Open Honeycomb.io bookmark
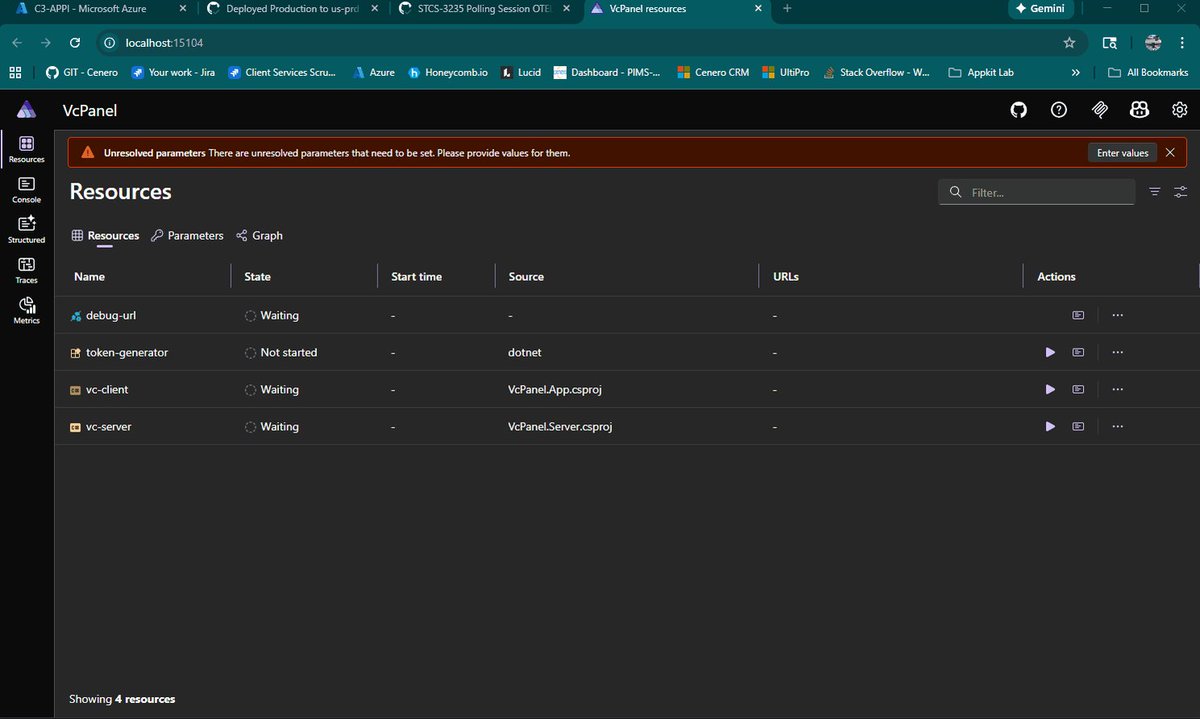This screenshot has height=719, width=1200. click(x=448, y=72)
